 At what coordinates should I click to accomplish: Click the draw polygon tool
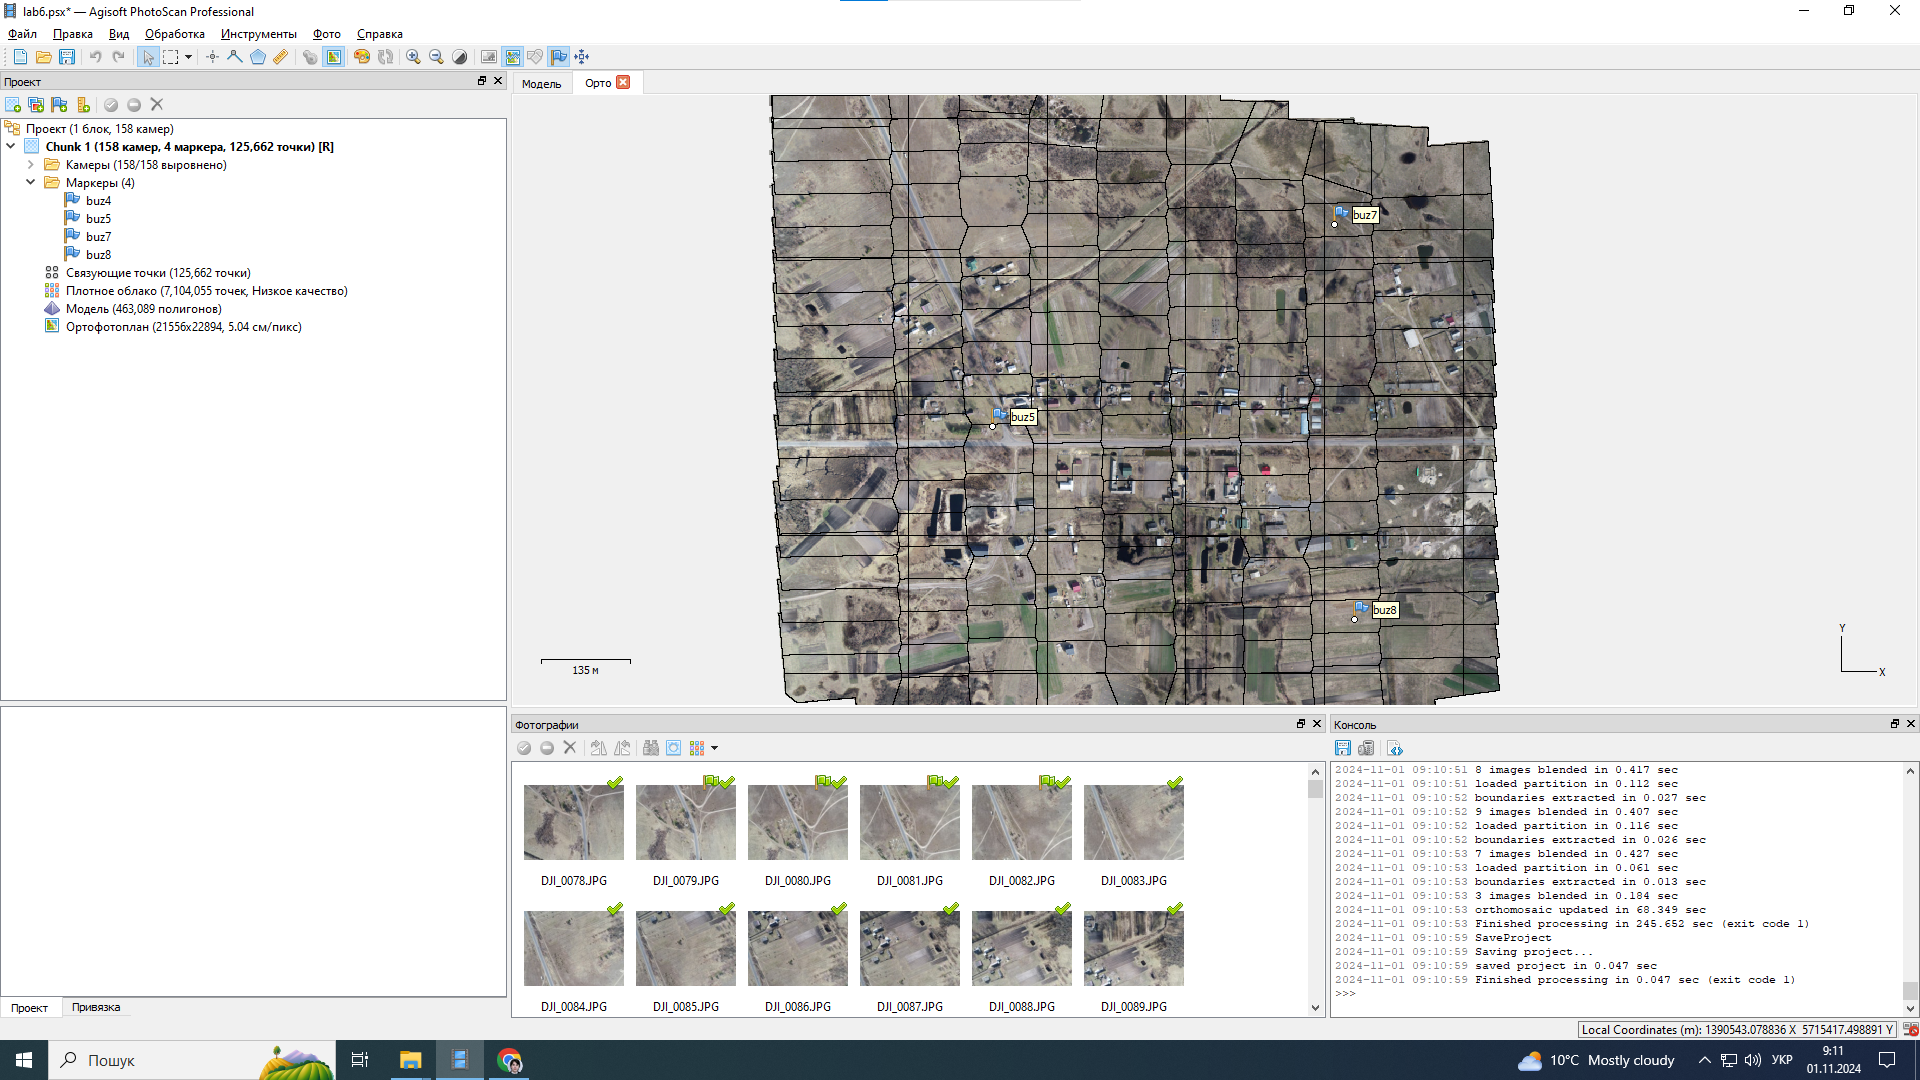point(258,57)
